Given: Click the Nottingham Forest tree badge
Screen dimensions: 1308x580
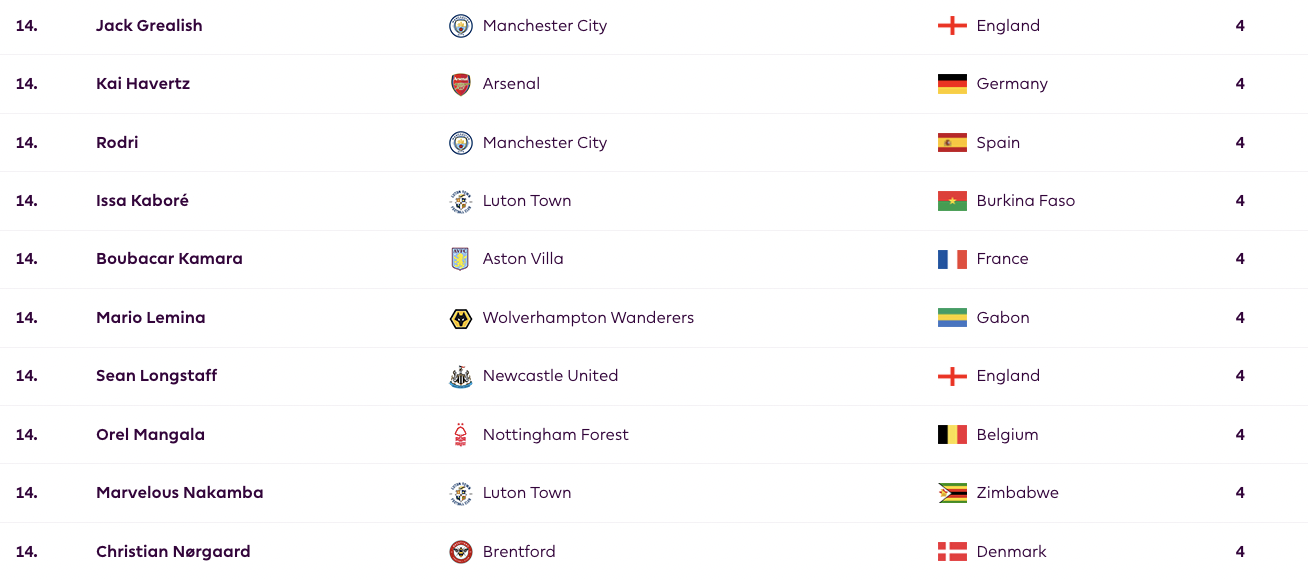Looking at the screenshot, I should (460, 435).
